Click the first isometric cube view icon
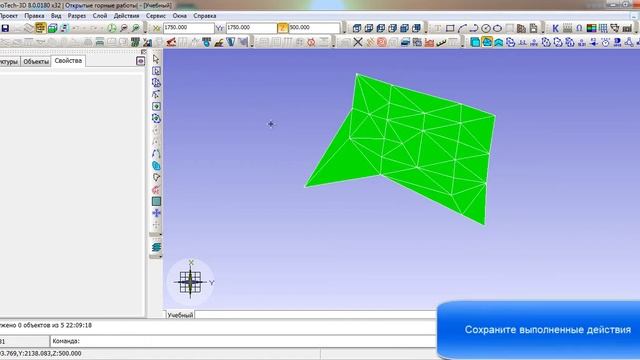This screenshot has width=640, height=360. [x=357, y=28]
